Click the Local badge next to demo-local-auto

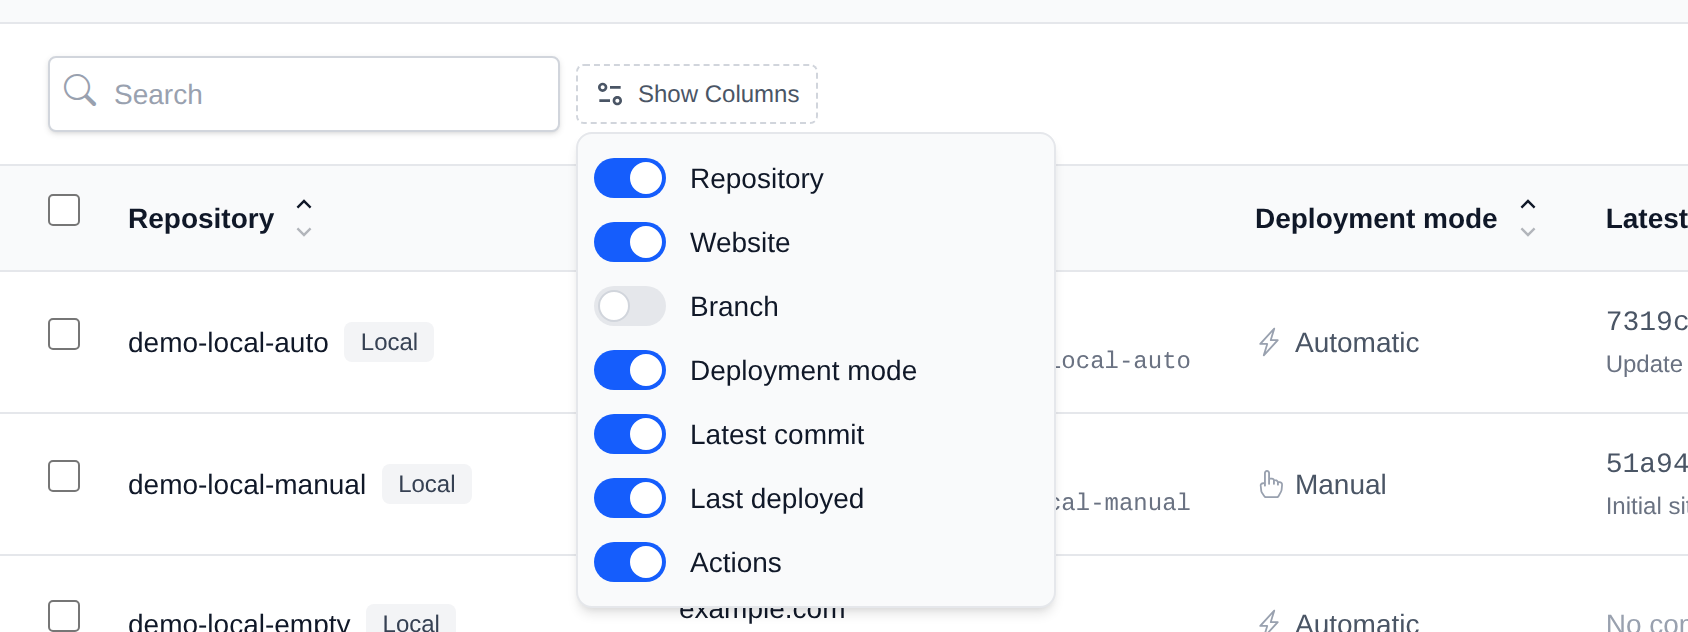click(389, 342)
